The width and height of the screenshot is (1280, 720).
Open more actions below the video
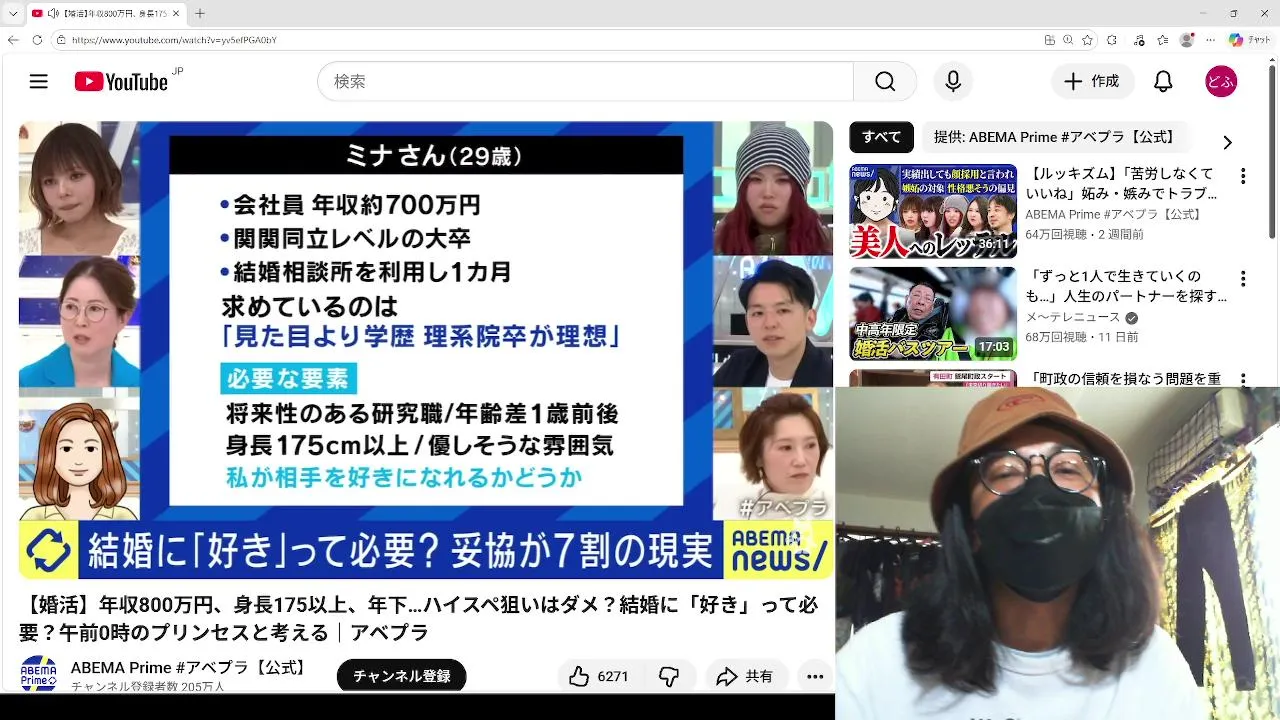(x=815, y=677)
